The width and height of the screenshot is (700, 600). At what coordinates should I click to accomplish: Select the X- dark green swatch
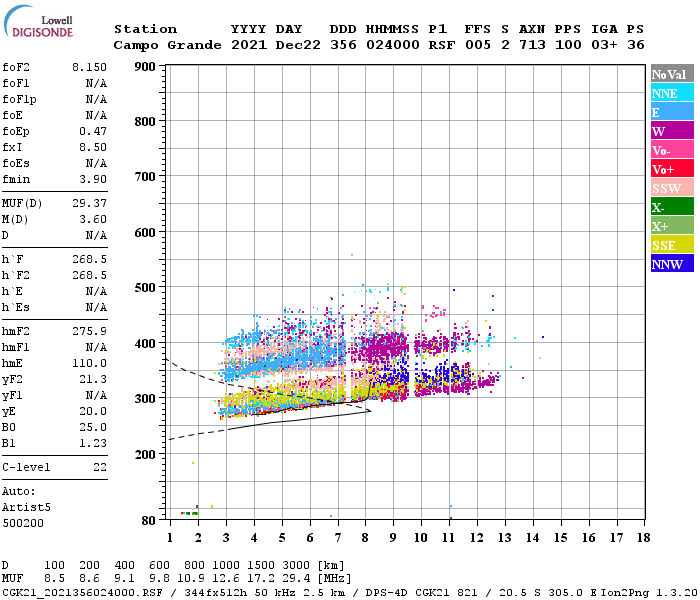672,207
